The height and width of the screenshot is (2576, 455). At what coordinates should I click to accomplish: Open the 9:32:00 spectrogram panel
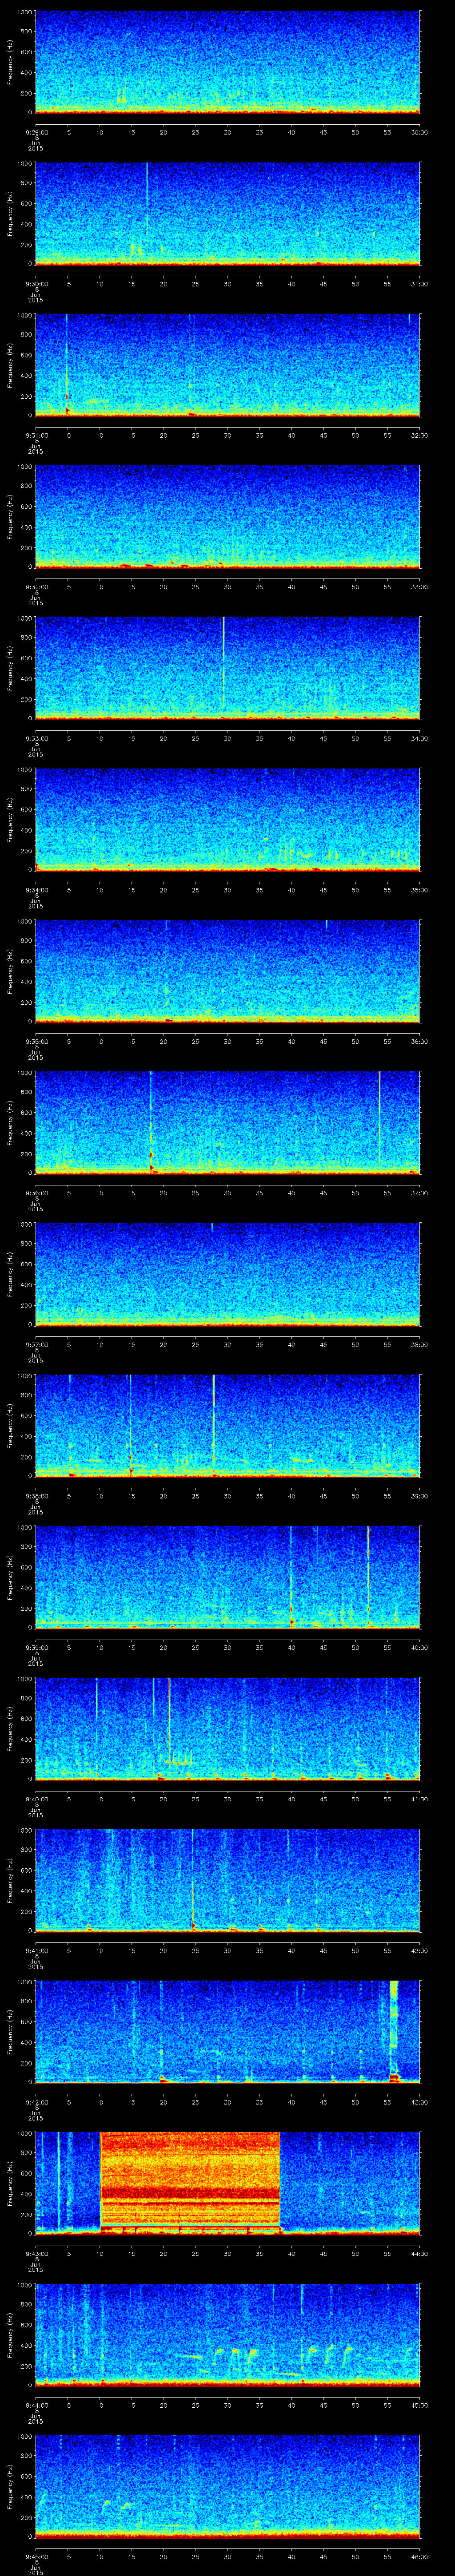(x=227, y=517)
